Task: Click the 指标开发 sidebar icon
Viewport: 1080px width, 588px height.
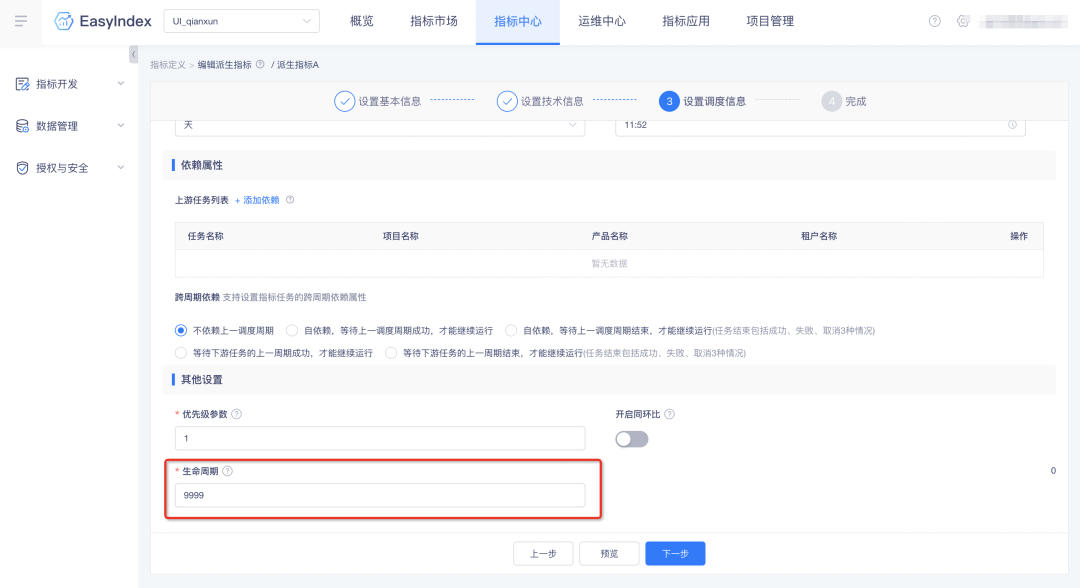Action: (x=23, y=84)
